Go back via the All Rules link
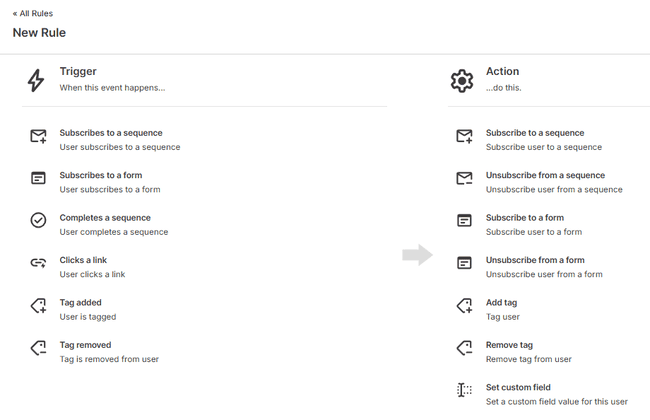This screenshot has width=650, height=420. [33, 14]
